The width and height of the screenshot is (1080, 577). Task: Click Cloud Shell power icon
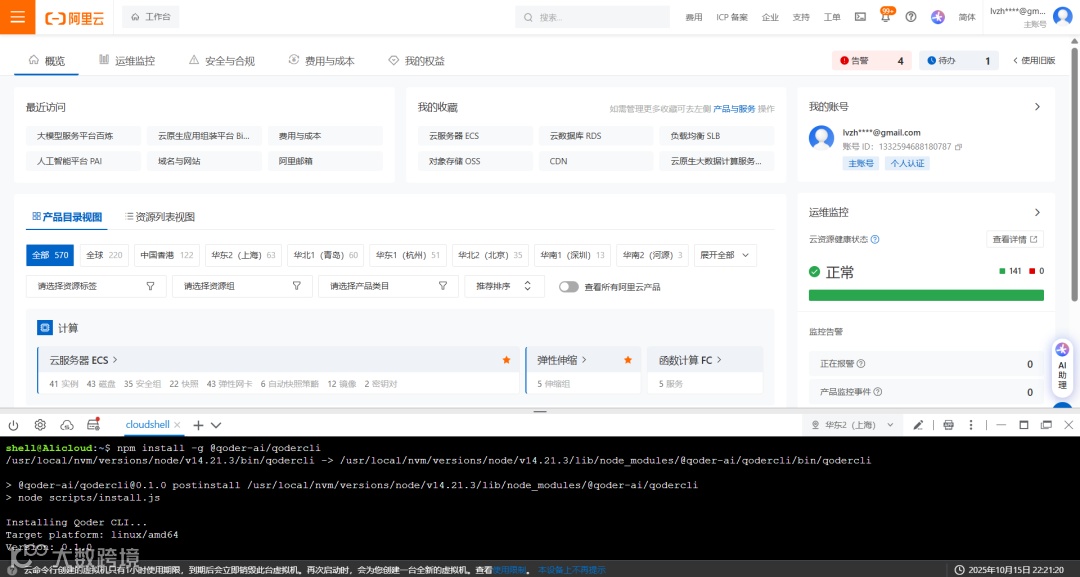(x=13, y=425)
